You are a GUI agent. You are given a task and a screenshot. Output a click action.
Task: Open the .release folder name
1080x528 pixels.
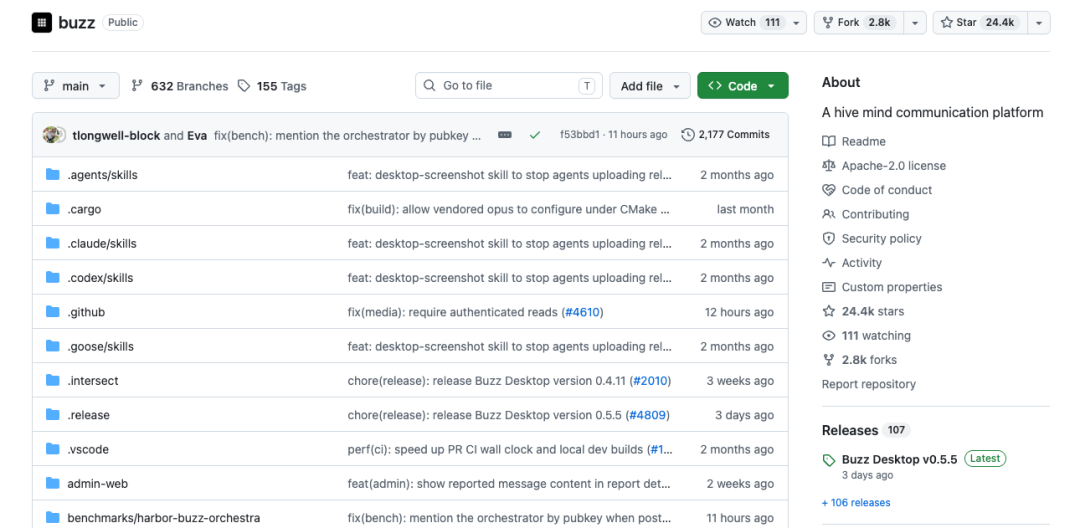point(88,415)
